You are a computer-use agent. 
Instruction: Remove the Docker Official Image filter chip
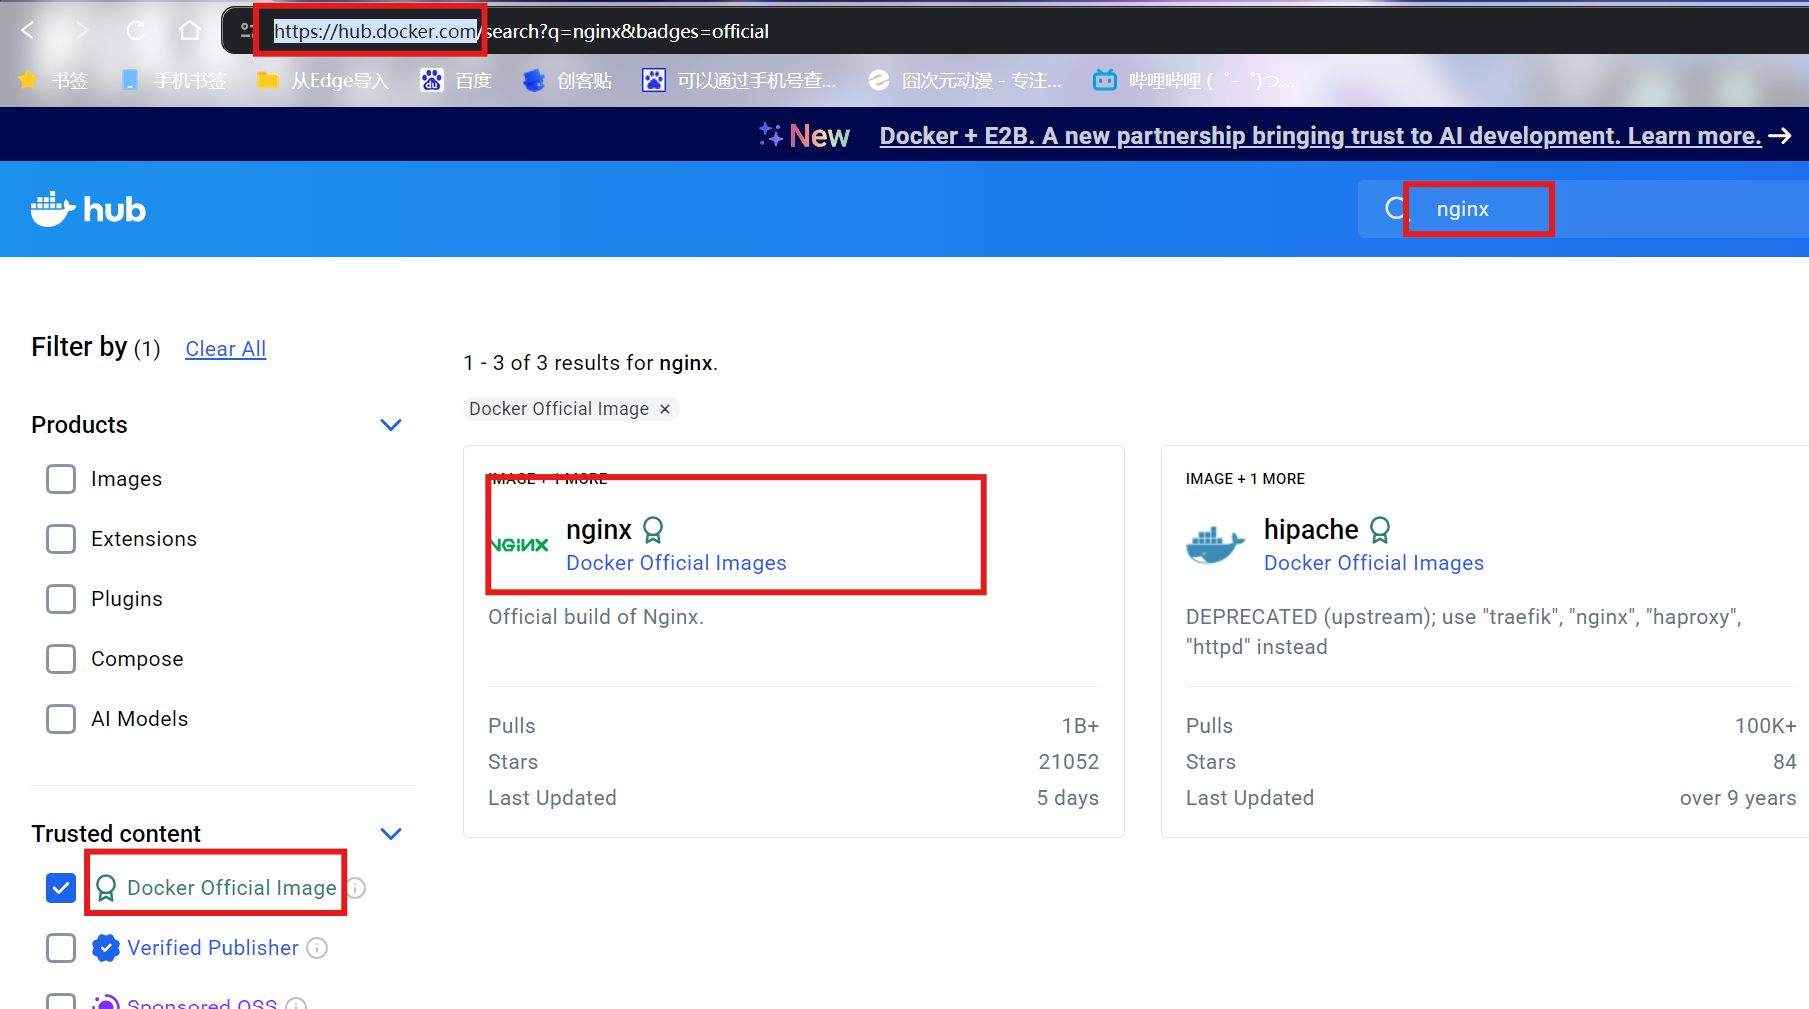665,409
